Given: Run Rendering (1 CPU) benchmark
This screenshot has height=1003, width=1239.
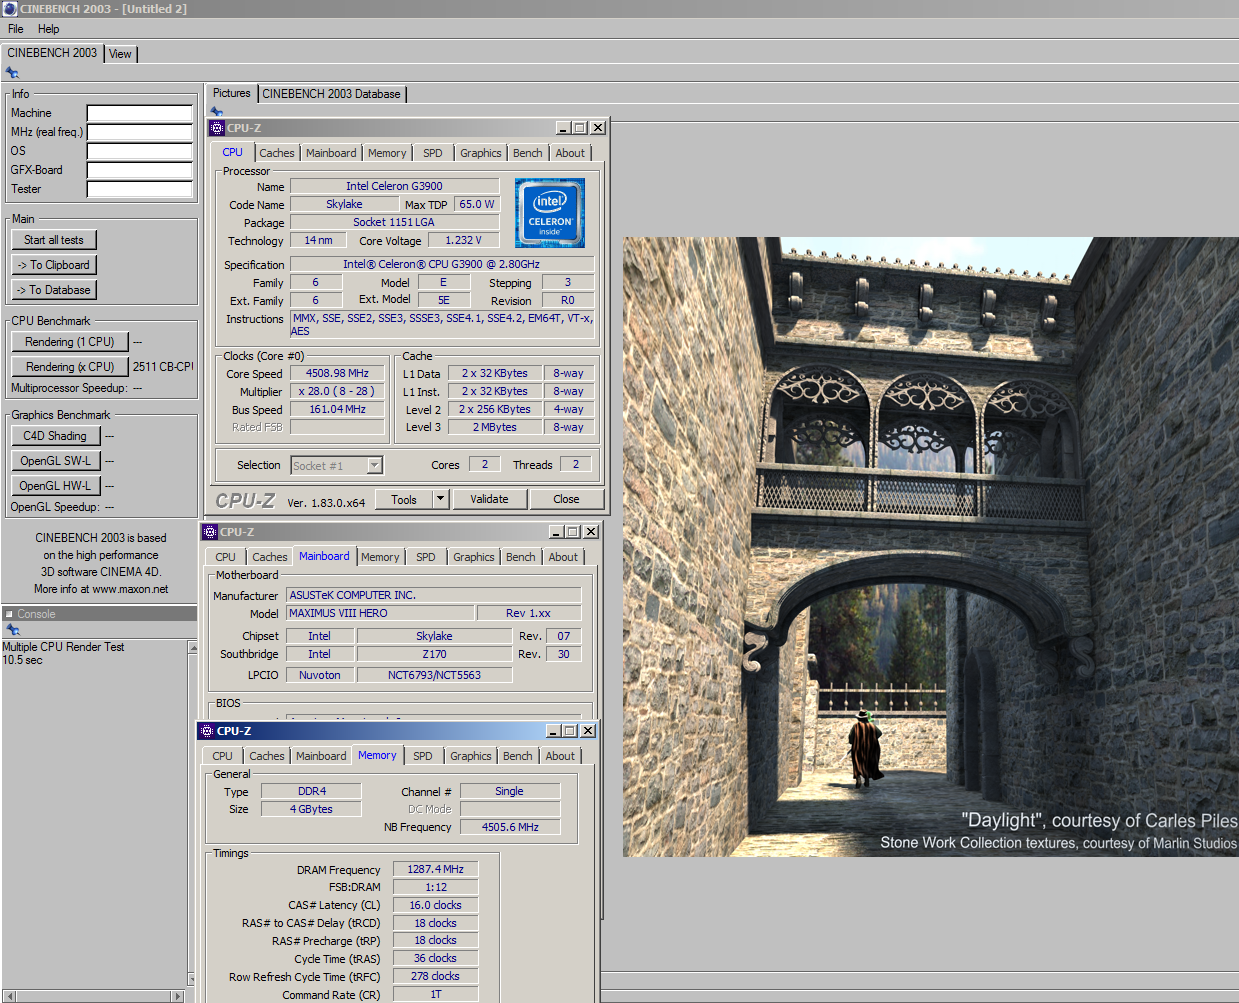Looking at the screenshot, I should coord(70,342).
